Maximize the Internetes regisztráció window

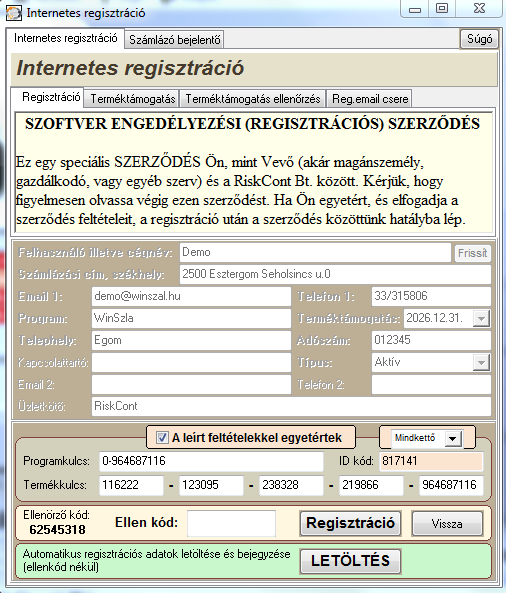pos(442,8)
